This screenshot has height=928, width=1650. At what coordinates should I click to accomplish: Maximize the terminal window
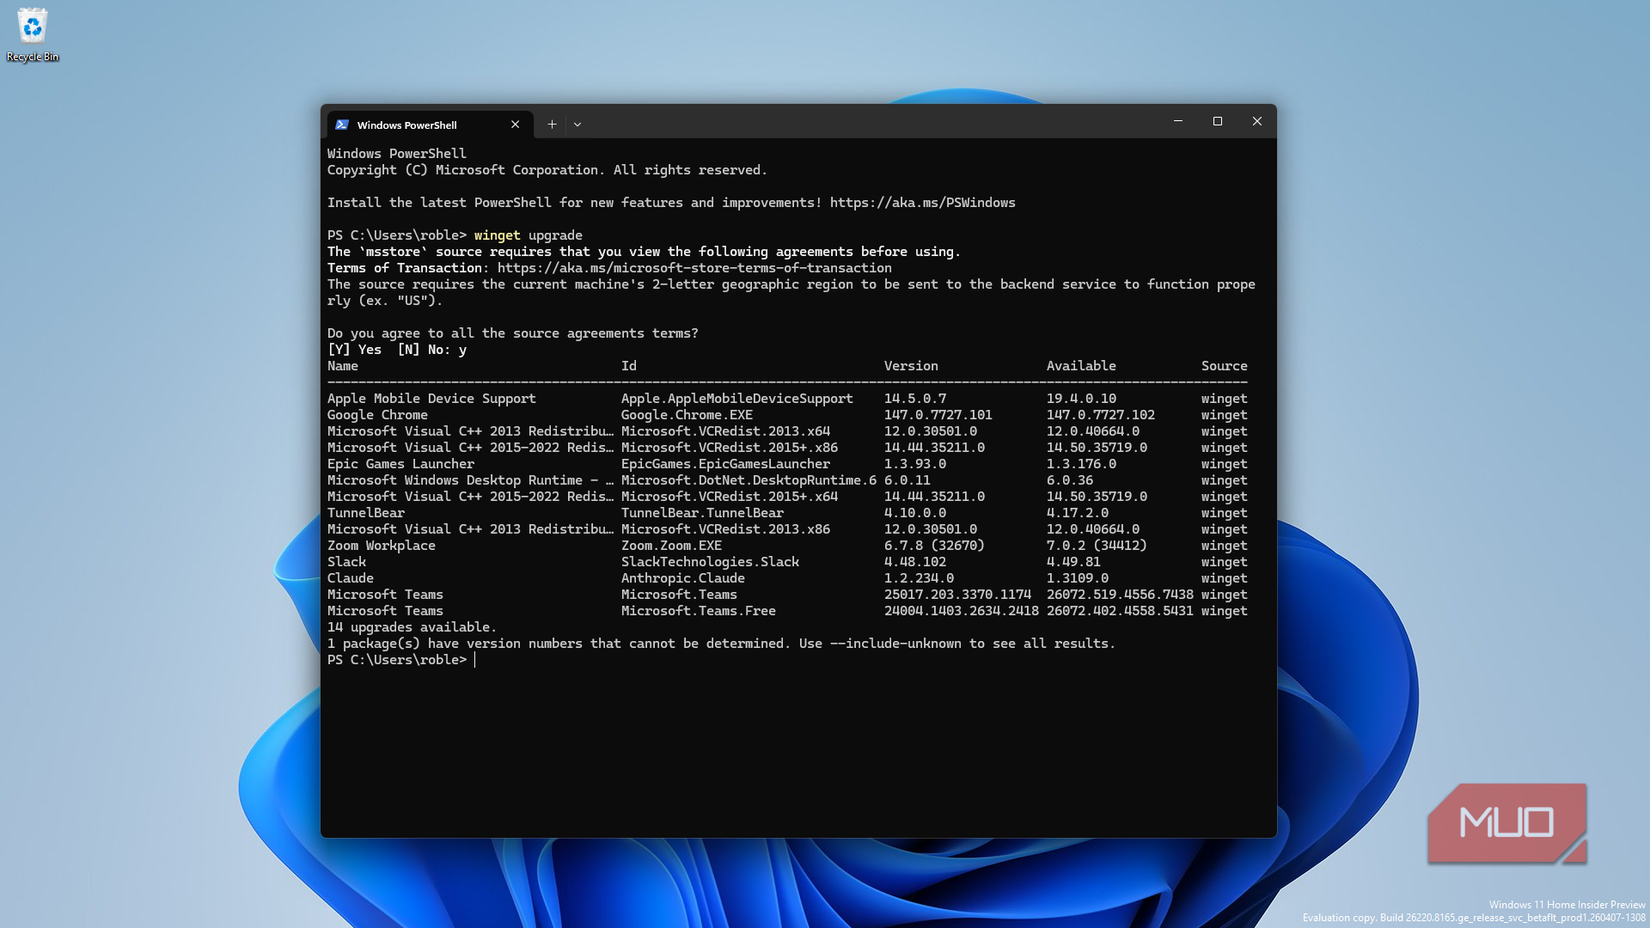pyautogui.click(x=1217, y=121)
